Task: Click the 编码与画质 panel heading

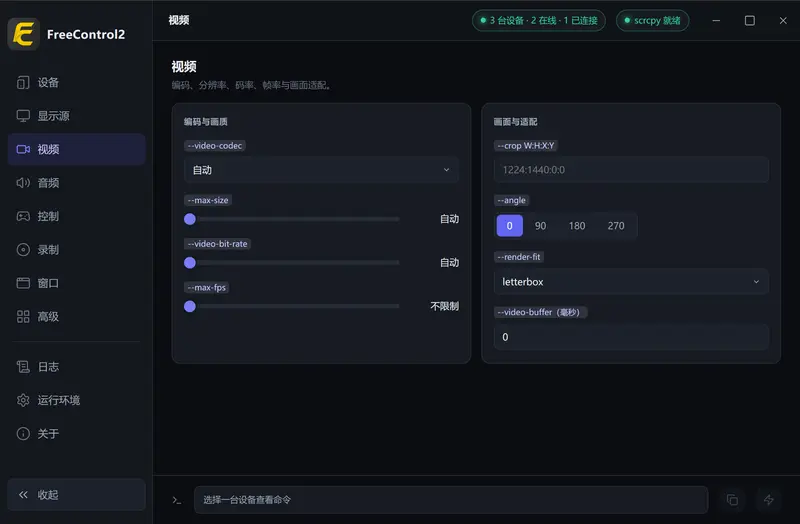Action: [x=206, y=121]
